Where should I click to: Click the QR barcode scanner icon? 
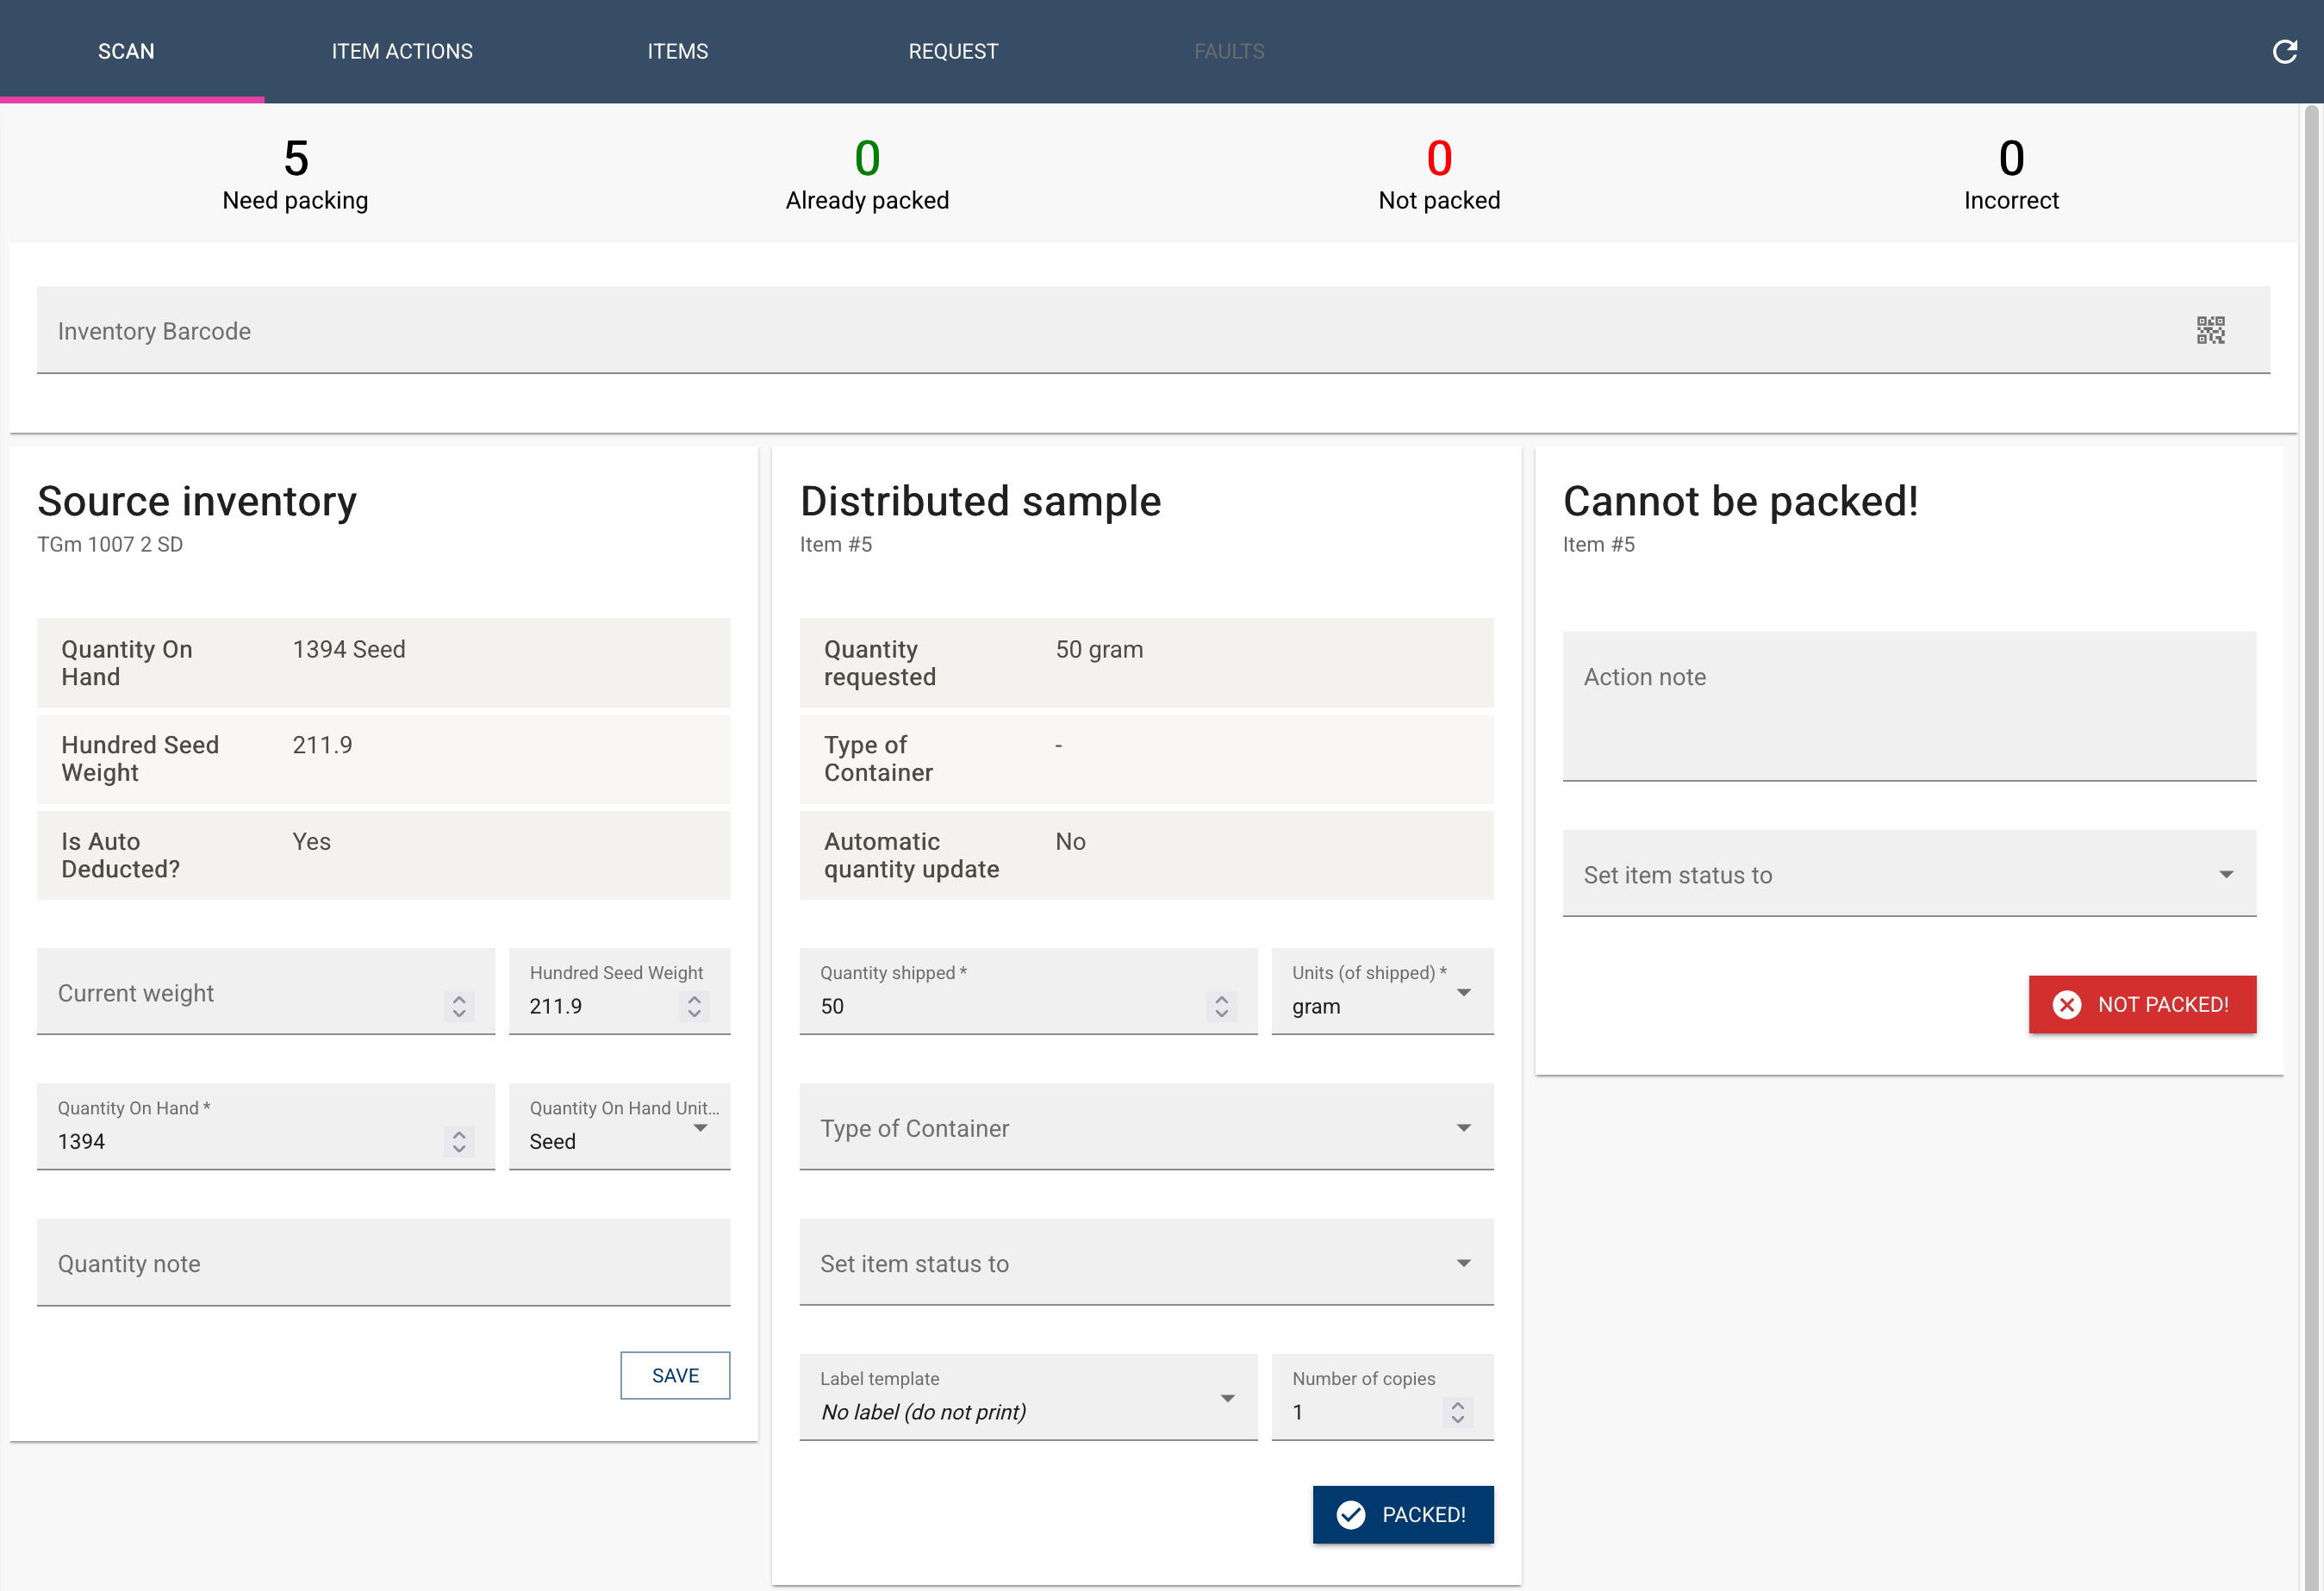coord(2210,330)
